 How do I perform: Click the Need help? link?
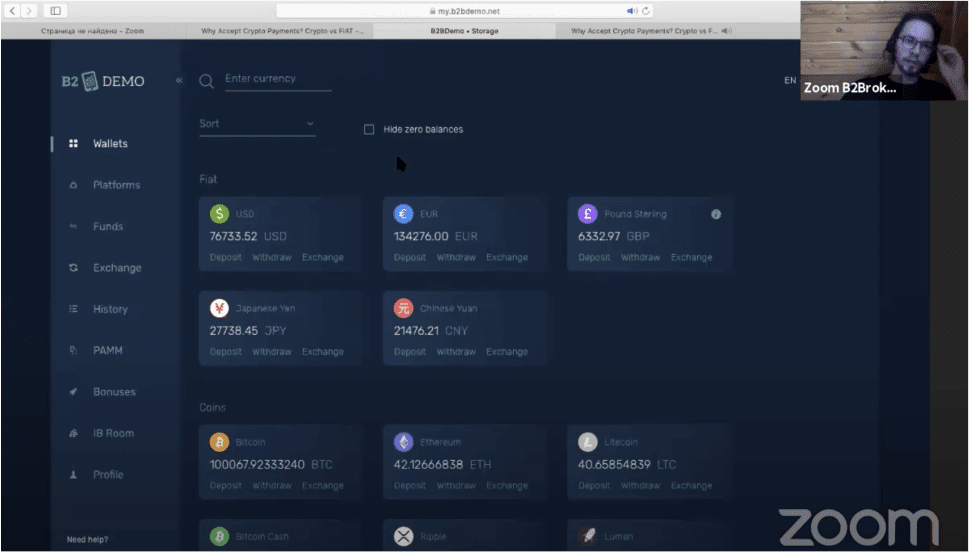87,540
